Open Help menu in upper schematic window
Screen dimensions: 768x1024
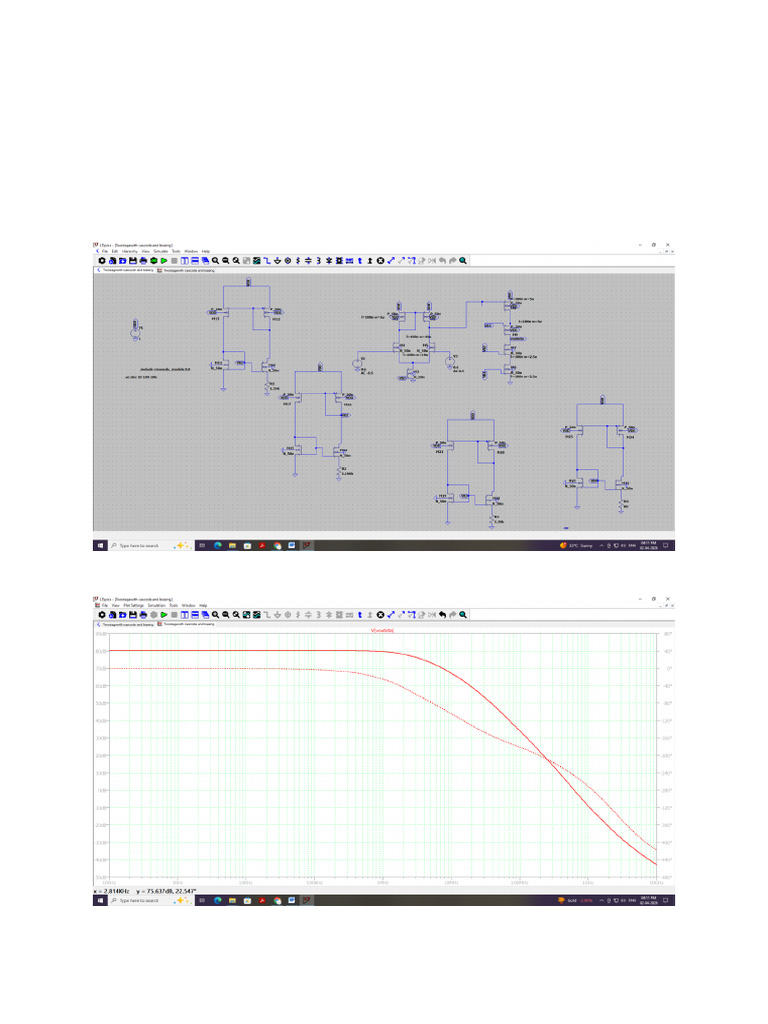point(206,251)
